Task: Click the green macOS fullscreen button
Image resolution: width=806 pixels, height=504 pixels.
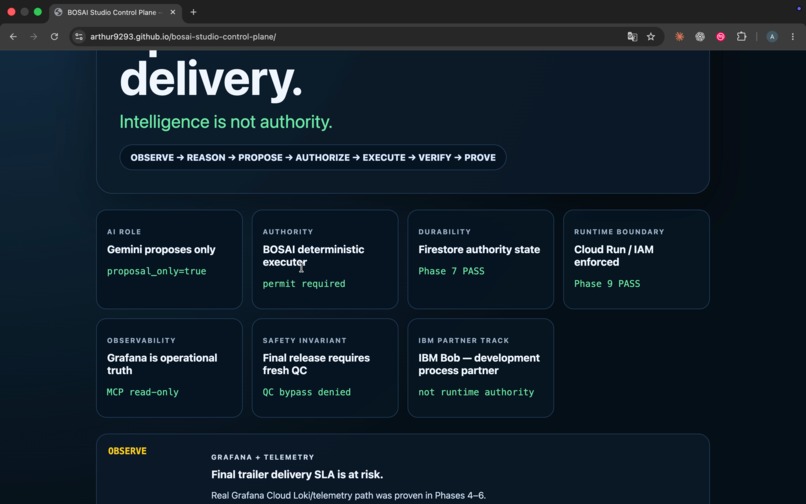Action: 38,12
